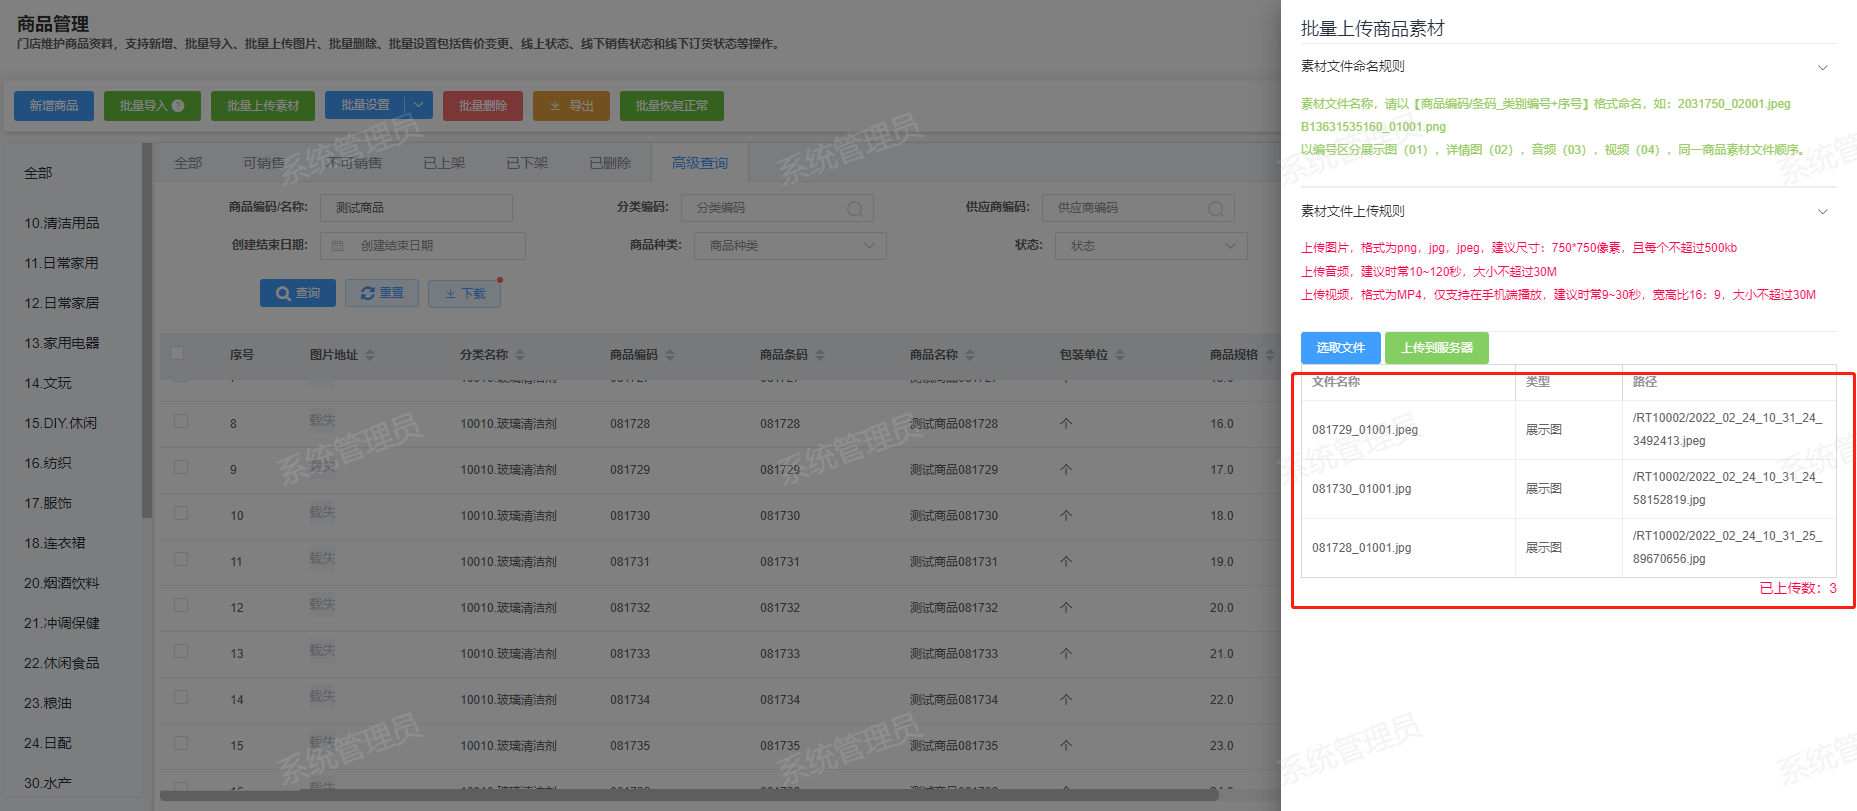Click the 上传到服务器 button

pos(1436,348)
